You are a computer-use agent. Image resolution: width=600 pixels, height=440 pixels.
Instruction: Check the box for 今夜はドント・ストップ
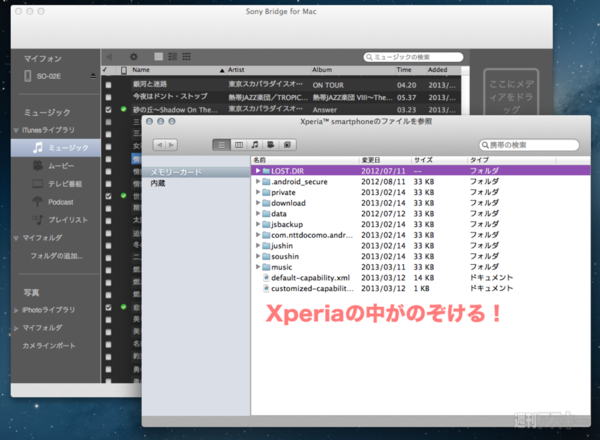[109, 97]
